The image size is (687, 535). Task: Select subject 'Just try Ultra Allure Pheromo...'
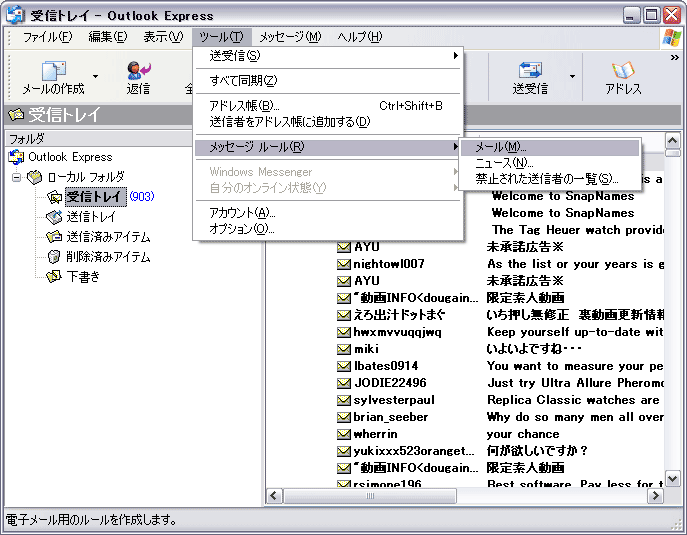(x=575, y=383)
